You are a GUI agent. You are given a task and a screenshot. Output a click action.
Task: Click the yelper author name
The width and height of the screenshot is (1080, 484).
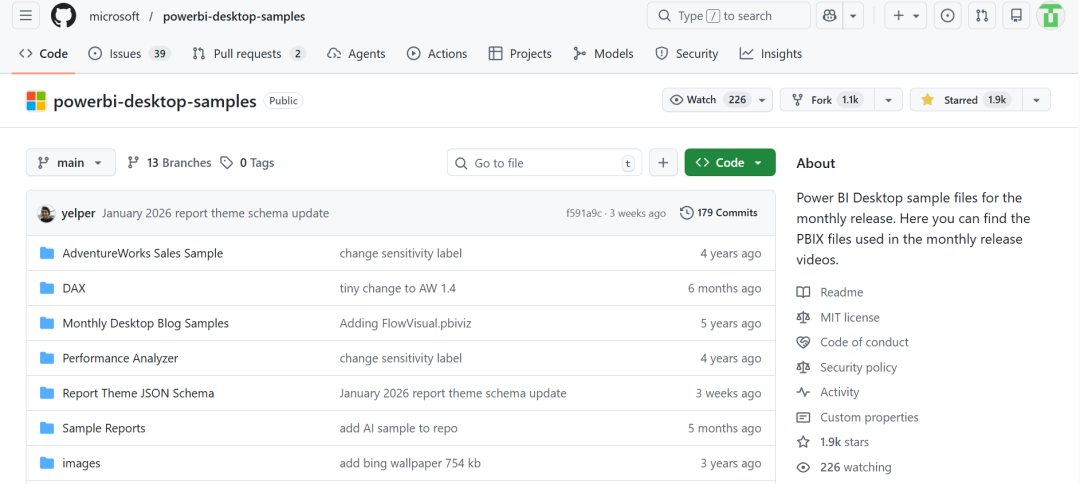click(x=79, y=213)
